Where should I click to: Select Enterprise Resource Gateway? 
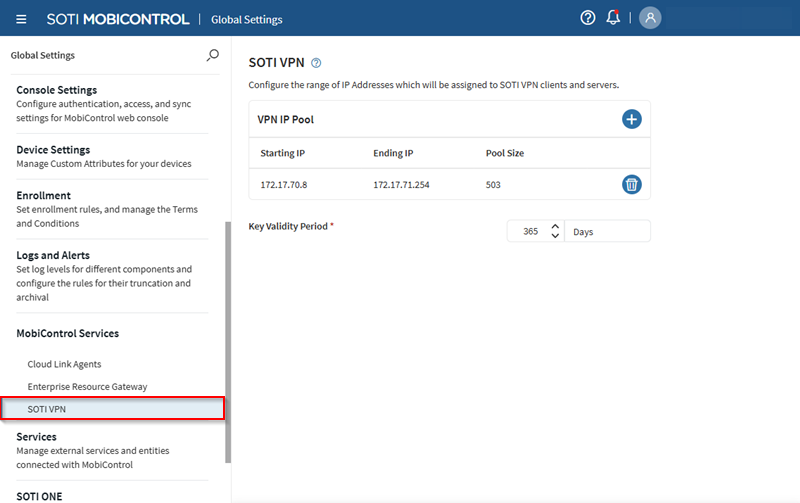[87, 387]
